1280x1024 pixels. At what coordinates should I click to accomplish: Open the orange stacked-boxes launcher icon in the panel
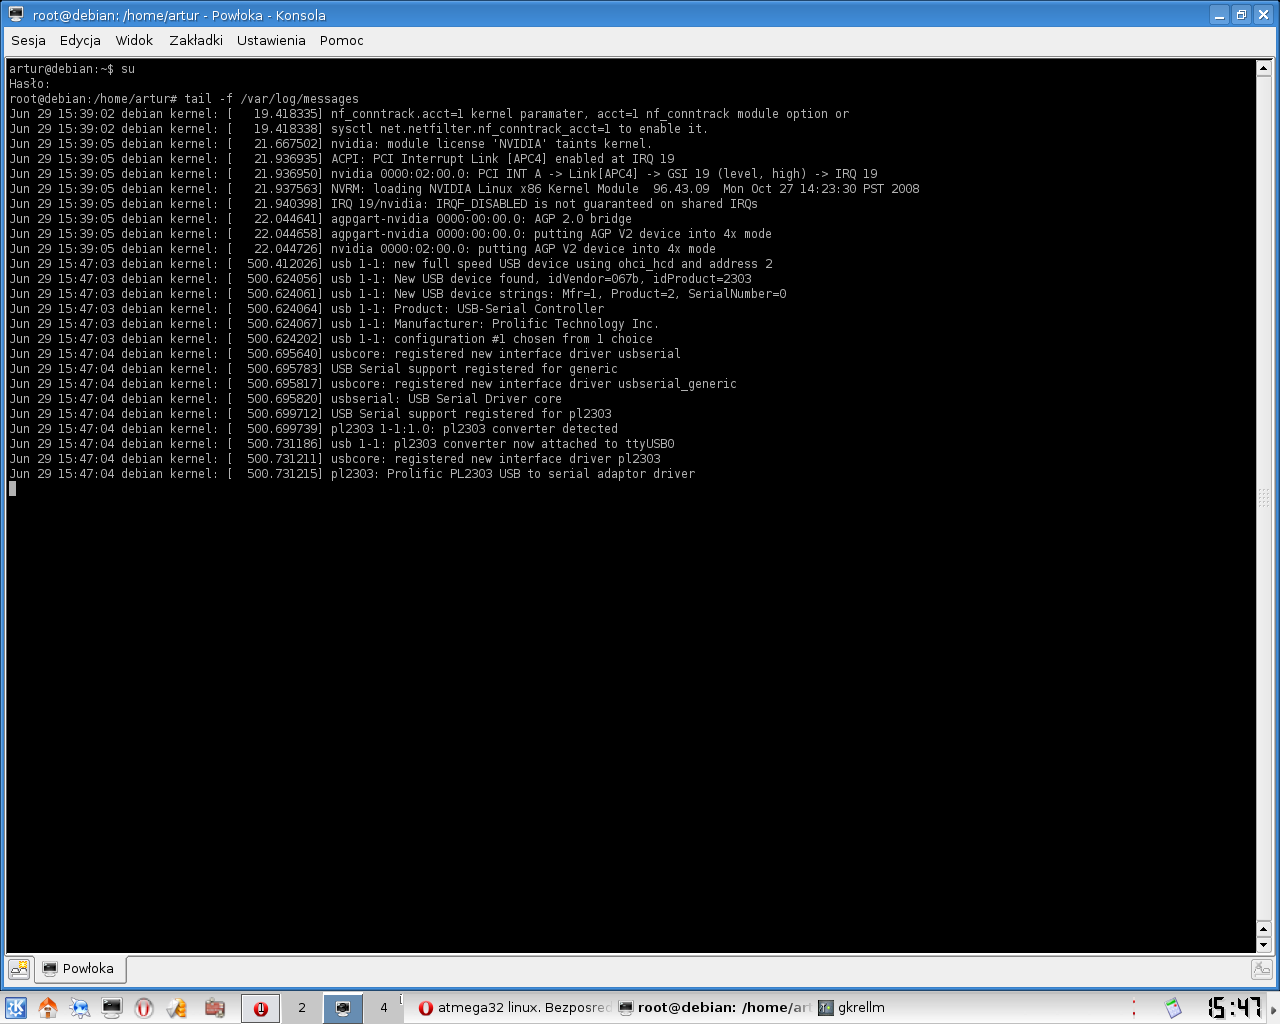coord(177,1008)
